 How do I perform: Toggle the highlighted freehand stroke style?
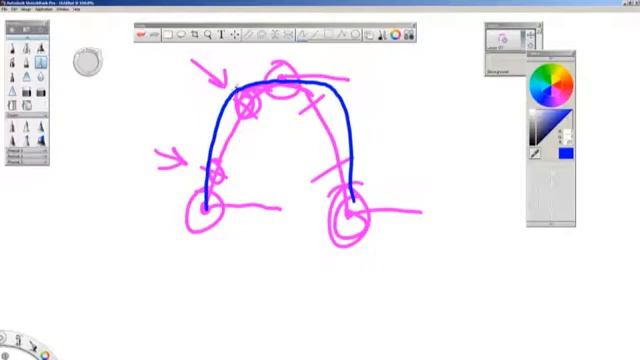click(302, 35)
